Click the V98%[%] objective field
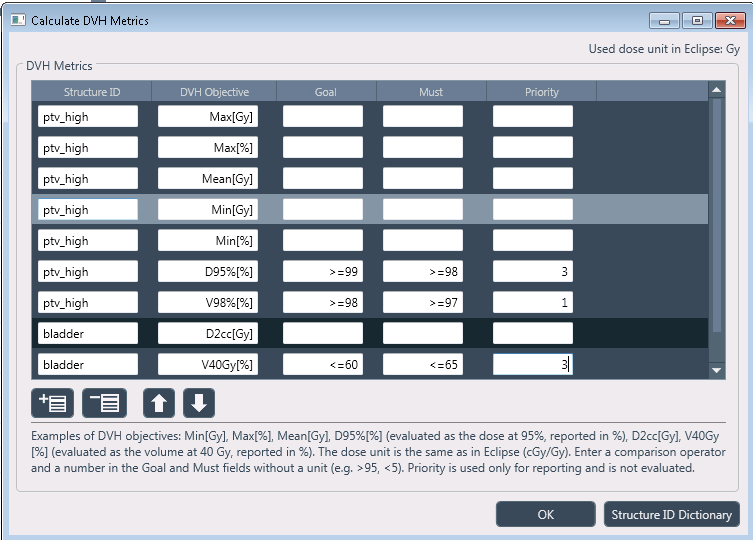753x540 pixels. click(208, 303)
